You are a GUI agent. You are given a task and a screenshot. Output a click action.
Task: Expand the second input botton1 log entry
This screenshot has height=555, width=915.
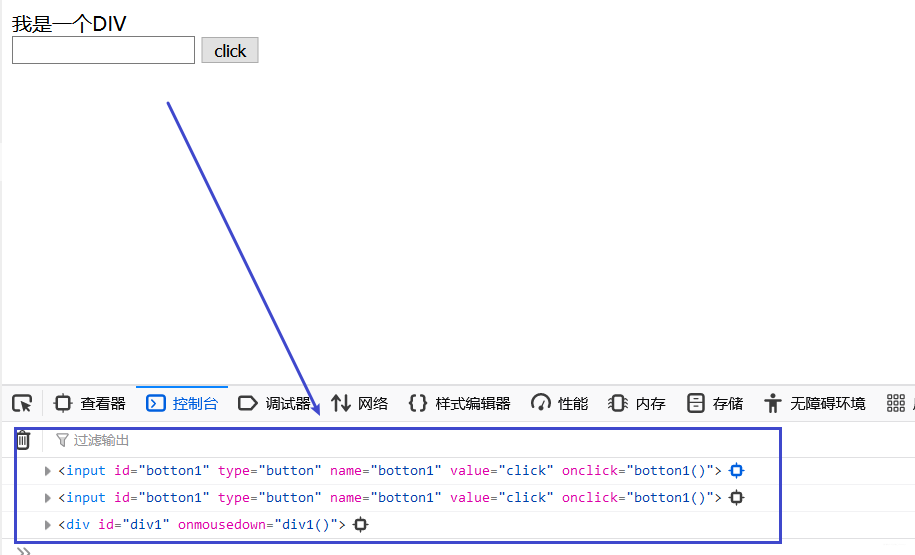(48, 498)
